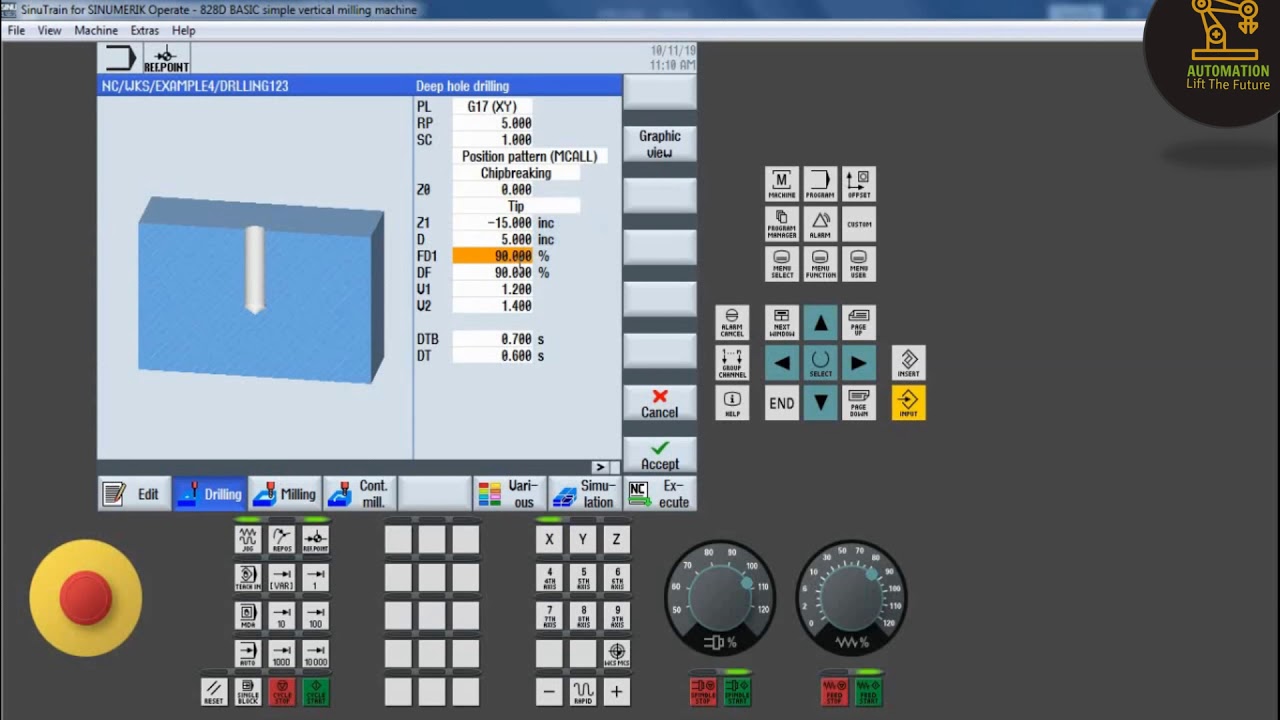
Task: Select the 6th axis key
Action: coord(617,578)
